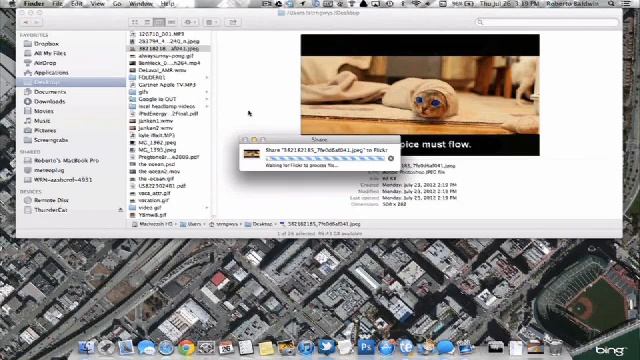Launch Photoshop from the Dock

tap(366, 347)
